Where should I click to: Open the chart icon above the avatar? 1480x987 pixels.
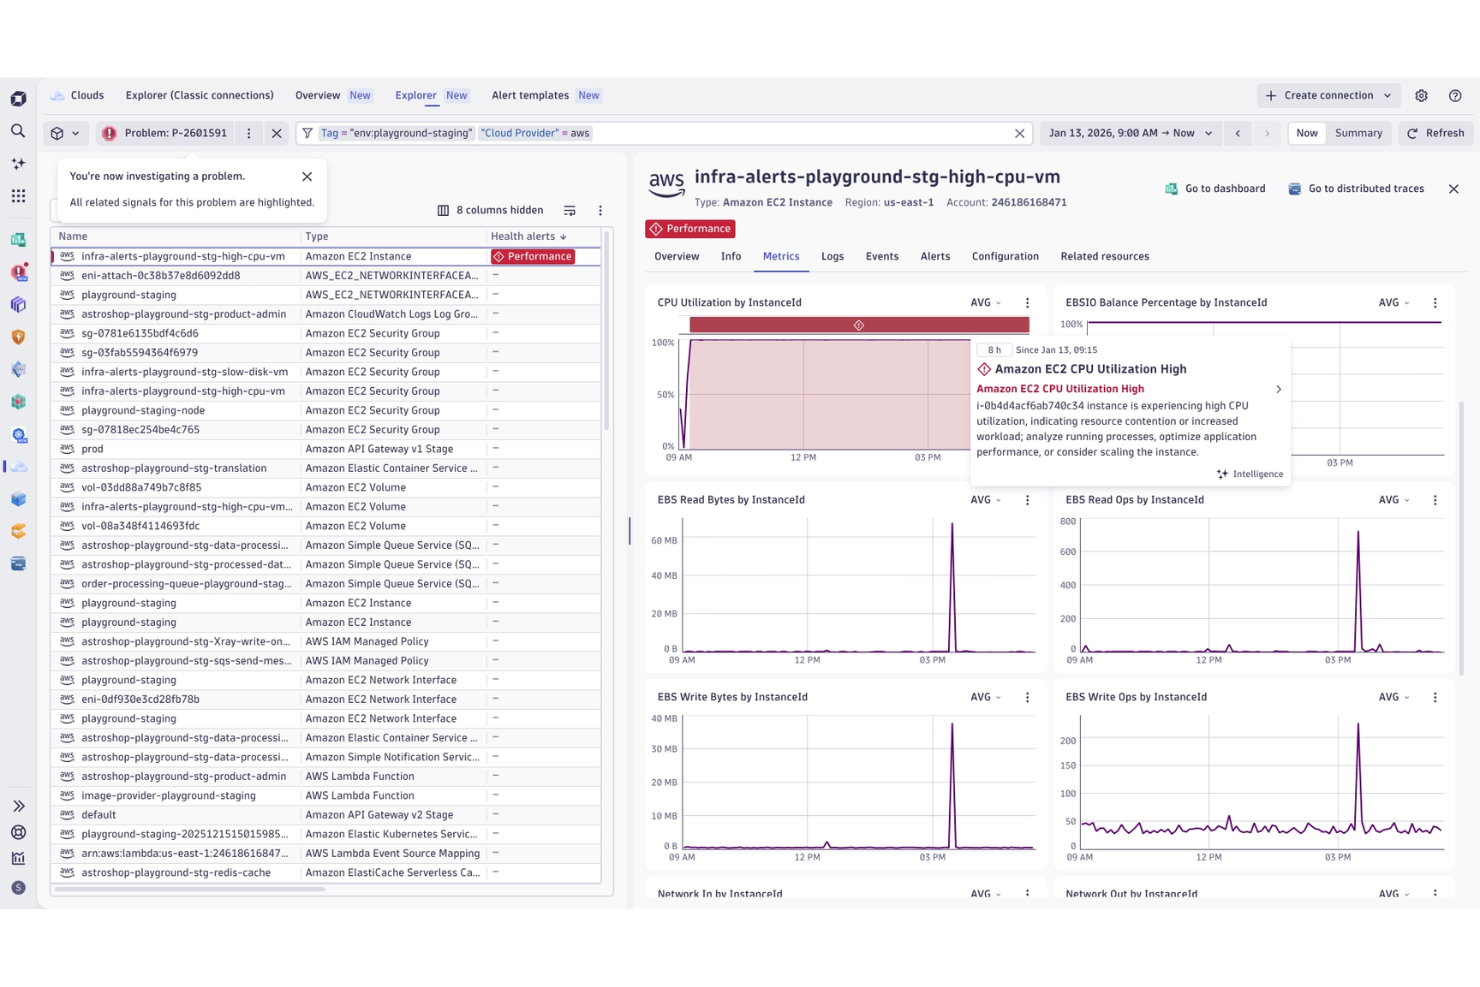pyautogui.click(x=18, y=858)
